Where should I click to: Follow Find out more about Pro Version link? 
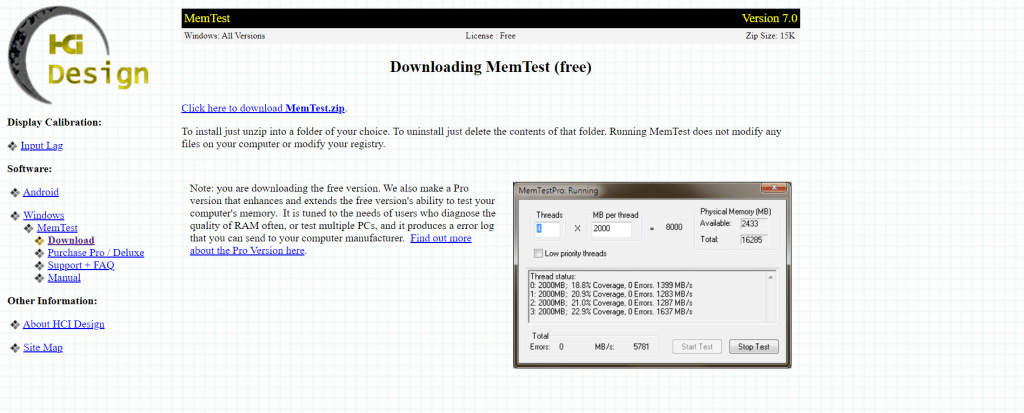[330, 244]
